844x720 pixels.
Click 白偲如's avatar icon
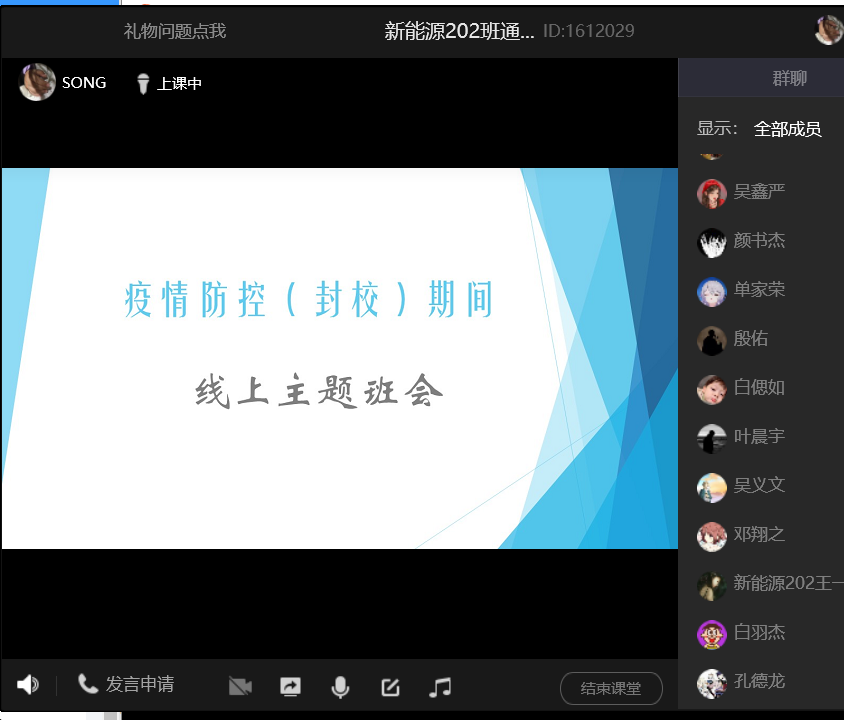[711, 389]
